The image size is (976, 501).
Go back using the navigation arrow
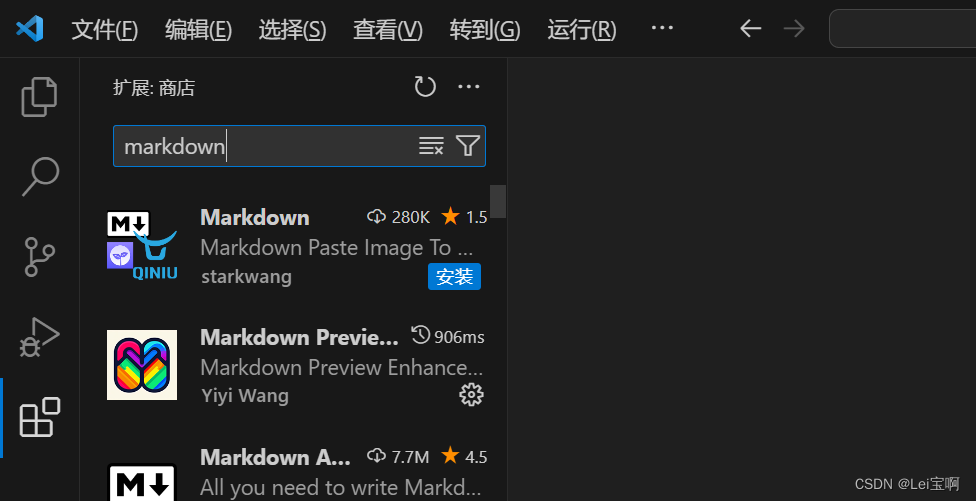coord(751,29)
